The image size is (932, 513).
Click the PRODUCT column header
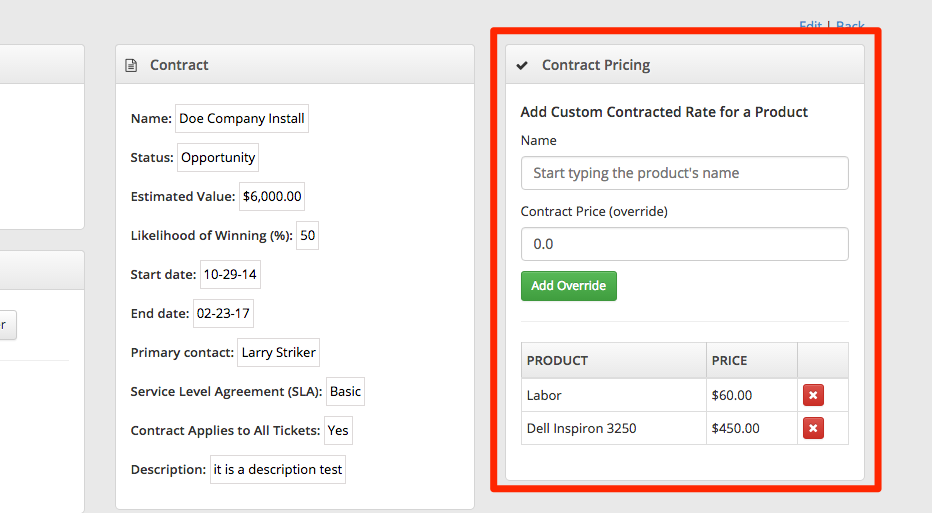click(557, 360)
